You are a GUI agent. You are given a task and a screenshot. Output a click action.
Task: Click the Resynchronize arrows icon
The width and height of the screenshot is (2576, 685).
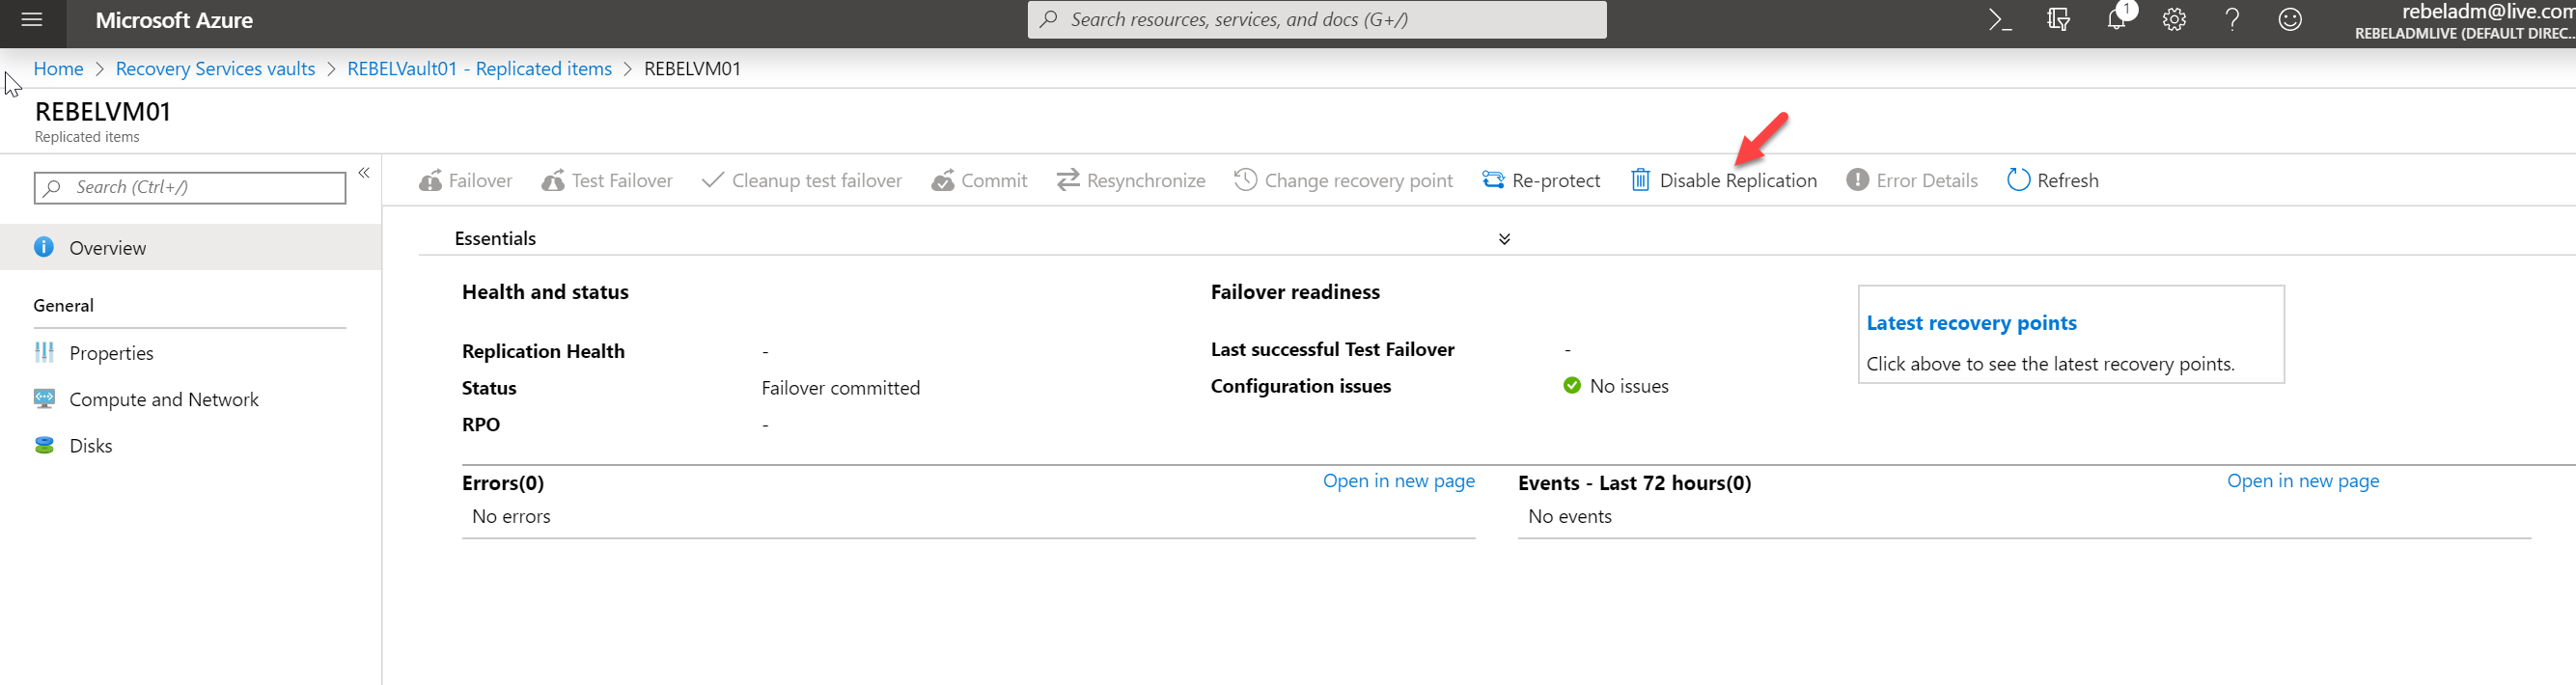(1068, 180)
